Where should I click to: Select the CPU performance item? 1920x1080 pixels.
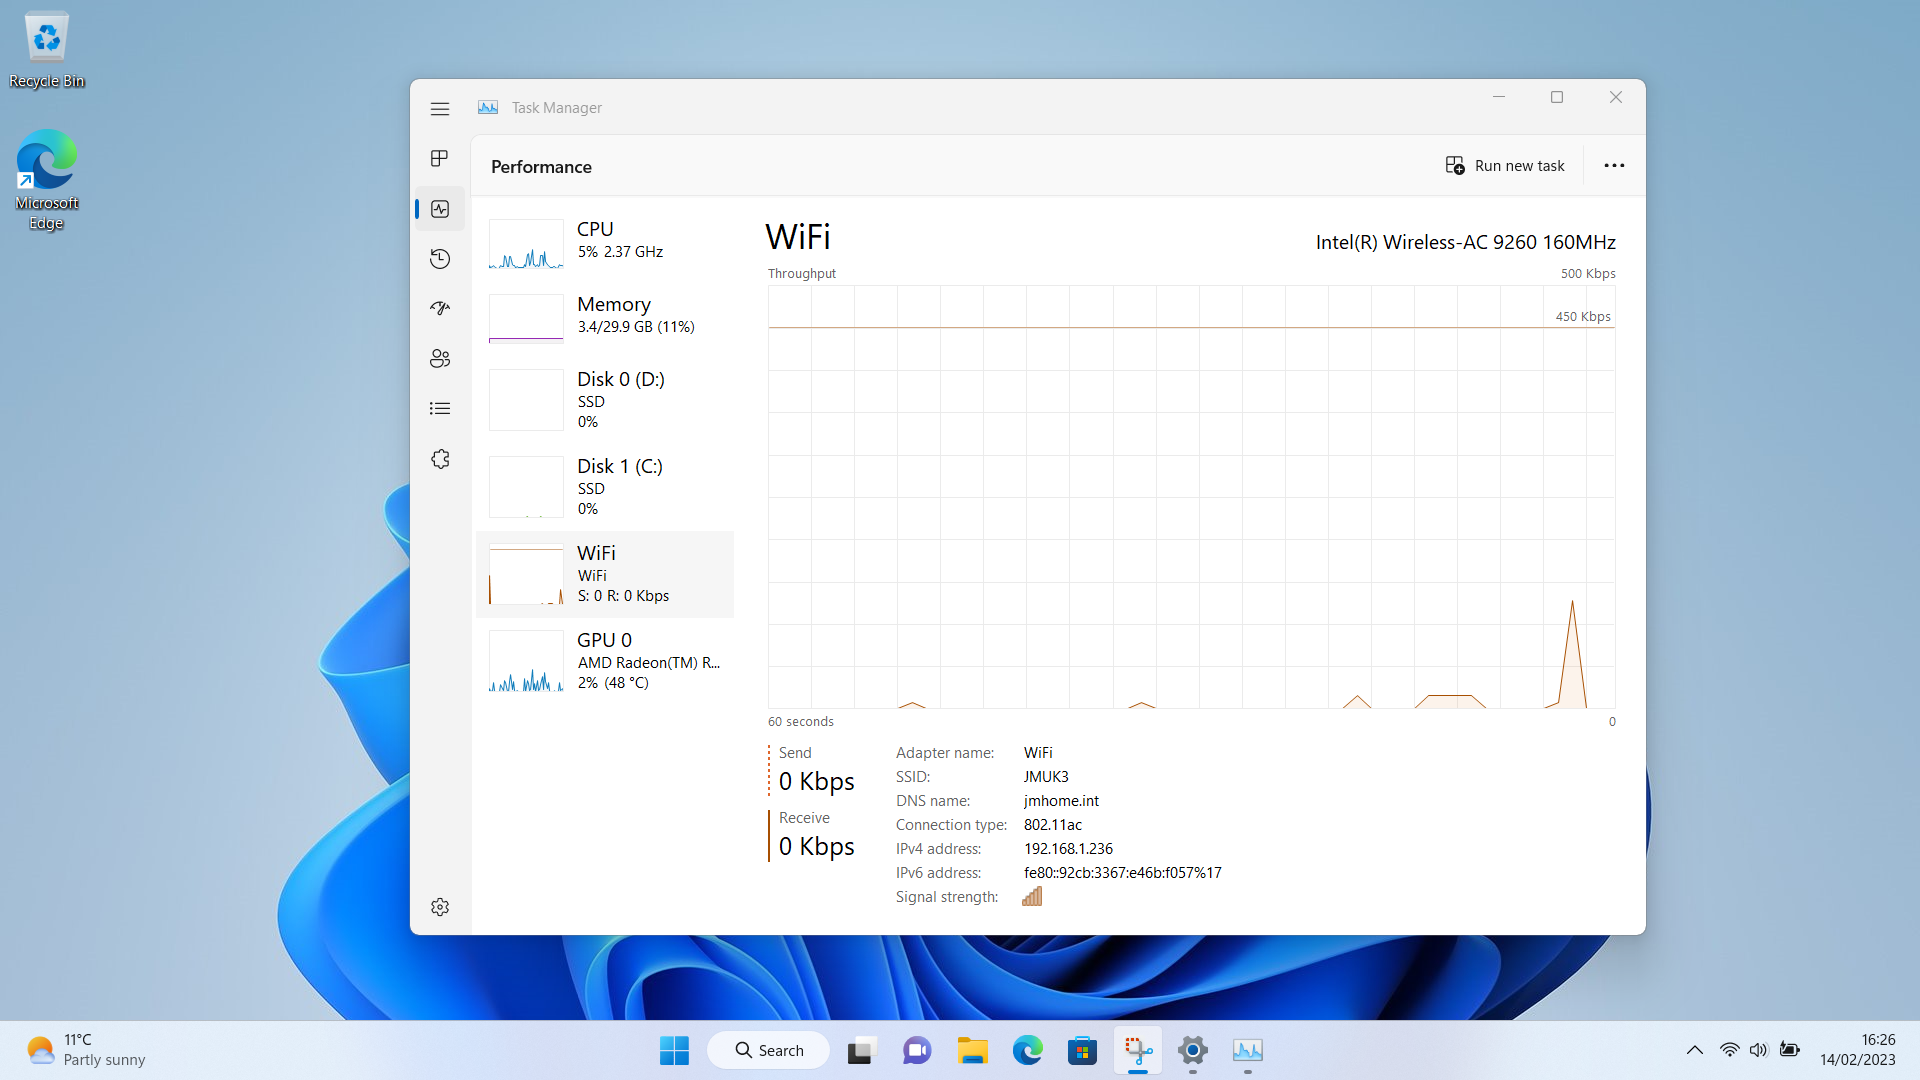click(x=605, y=244)
